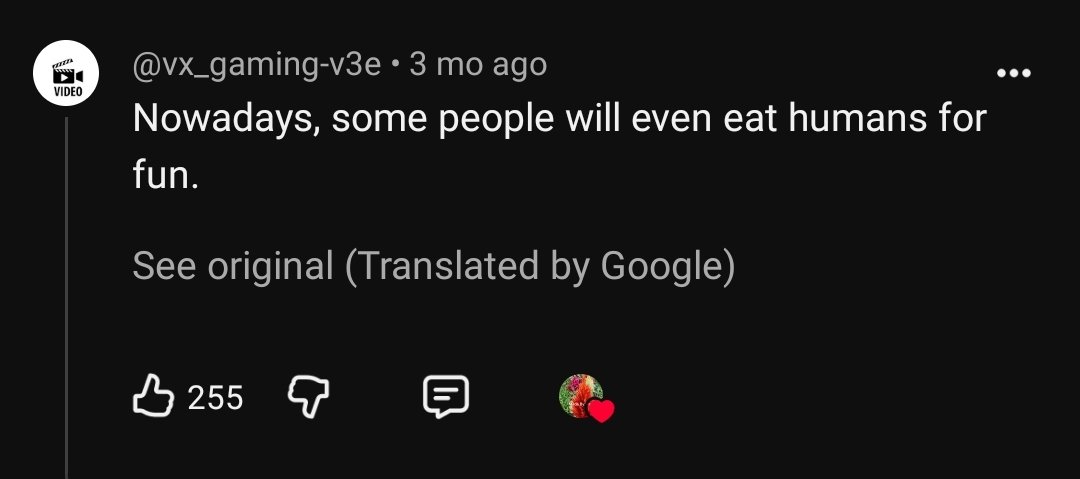Select the comment line 'Nowadays, some people…'

[559, 119]
